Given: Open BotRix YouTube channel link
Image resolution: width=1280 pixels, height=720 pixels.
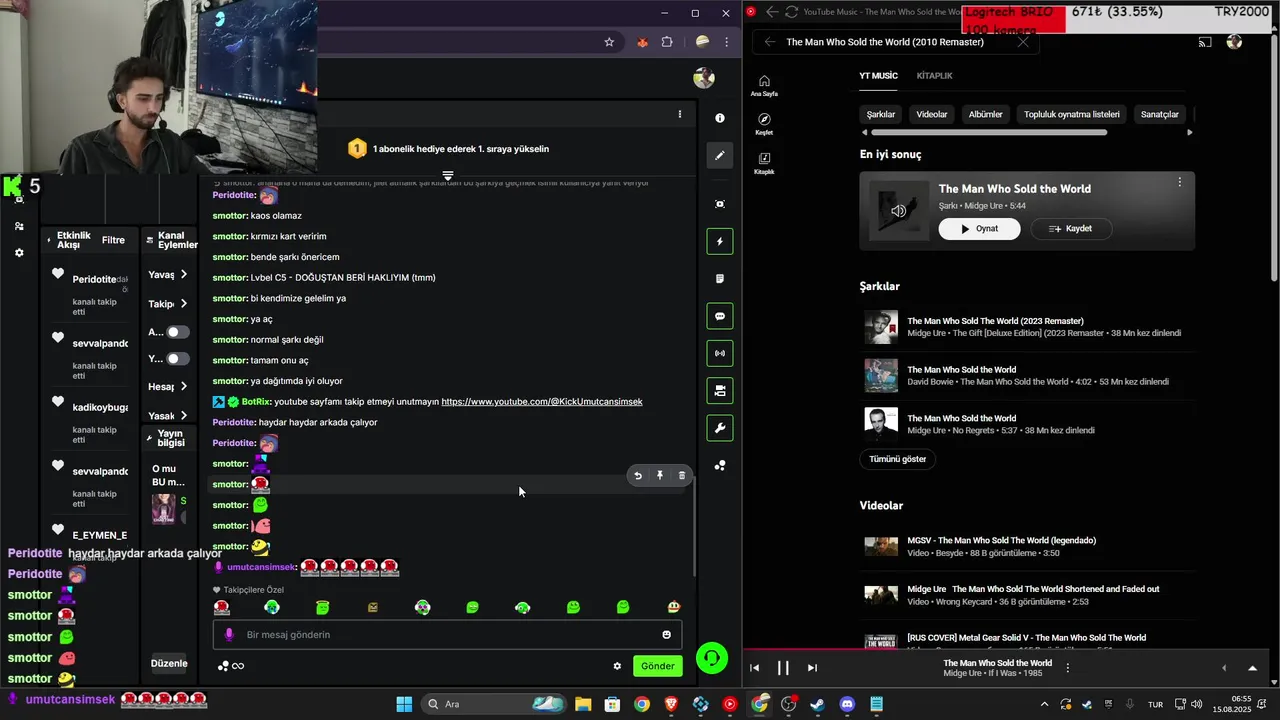Looking at the screenshot, I should (542, 402).
